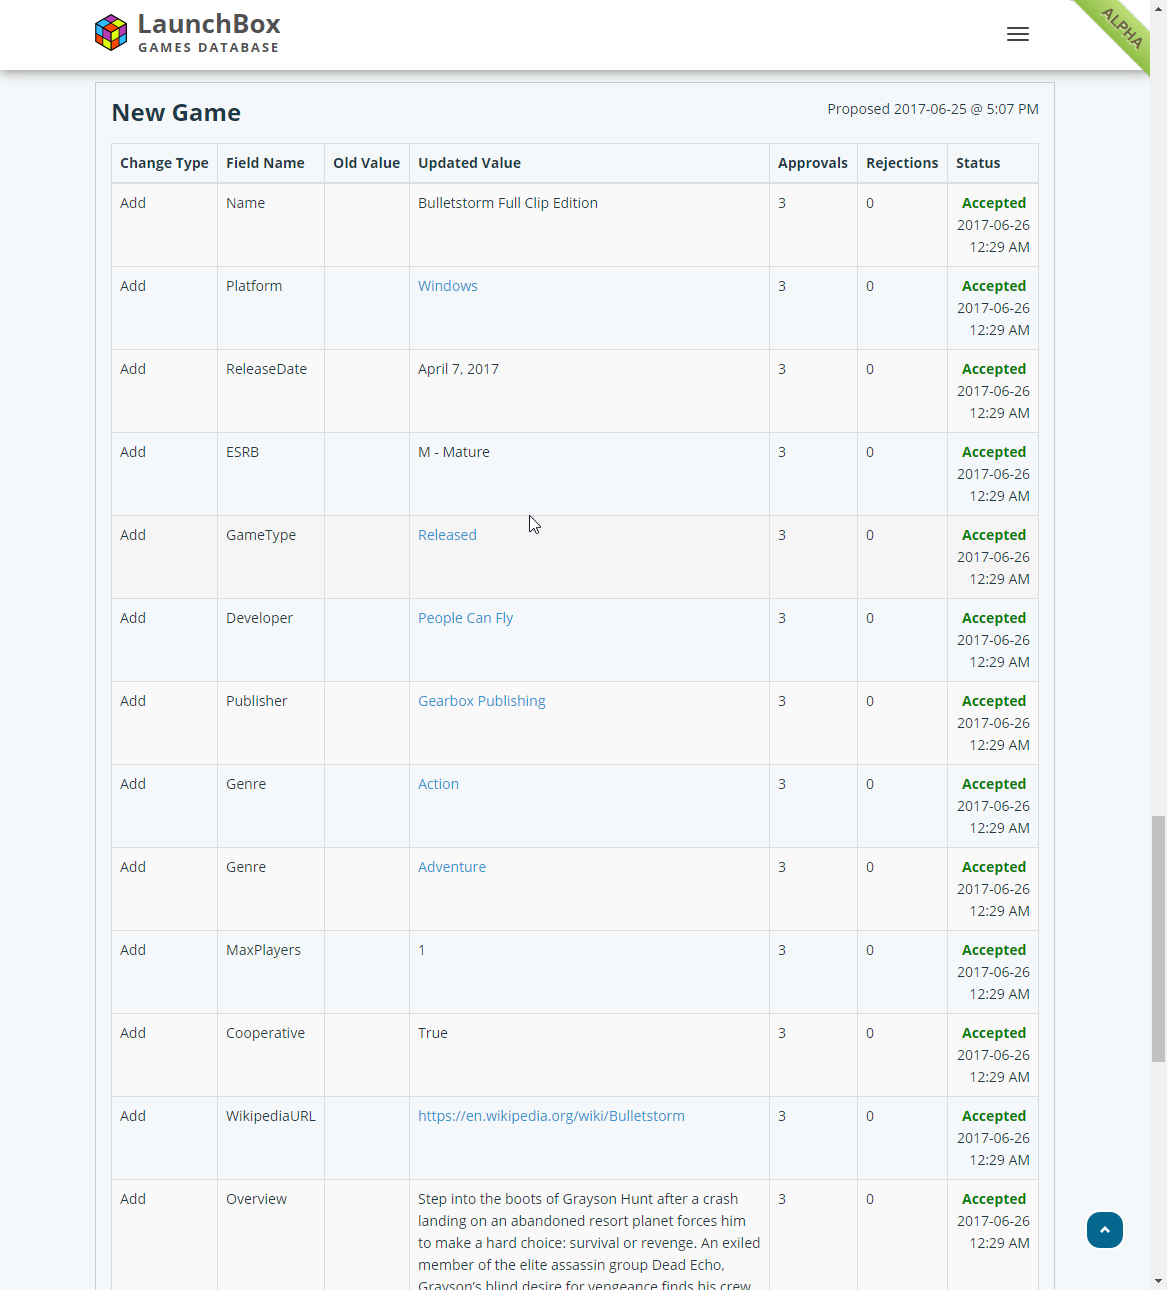This screenshot has height=1290, width=1167.
Task: Click the LaunchBox cube logo icon
Action: tap(111, 33)
